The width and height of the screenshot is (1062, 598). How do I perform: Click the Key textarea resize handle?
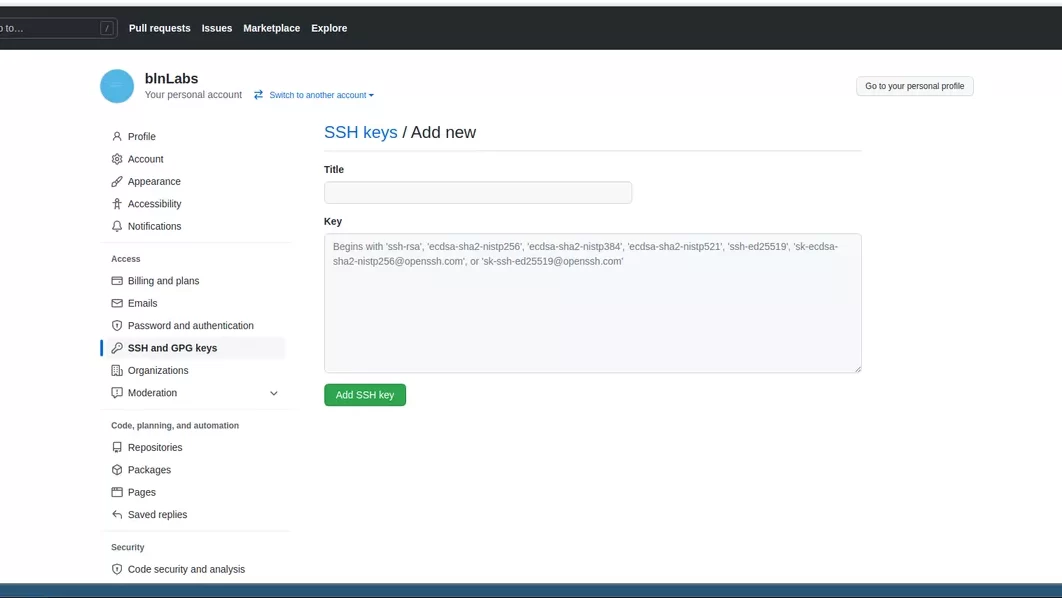(857, 368)
